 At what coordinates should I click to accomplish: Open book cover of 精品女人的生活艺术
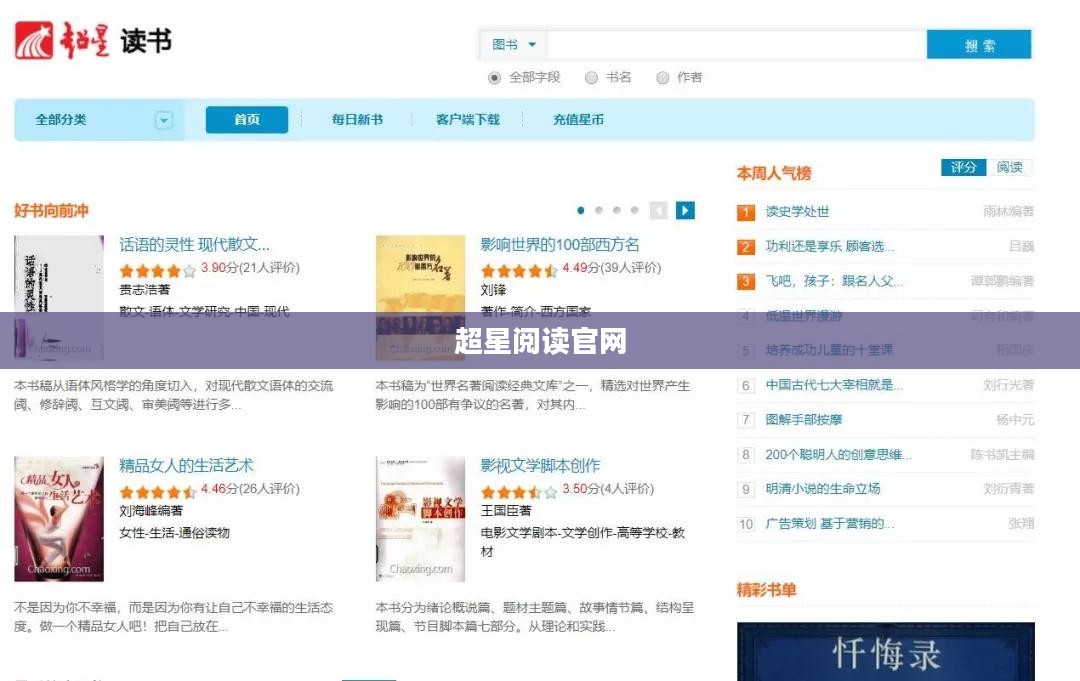click(59, 519)
